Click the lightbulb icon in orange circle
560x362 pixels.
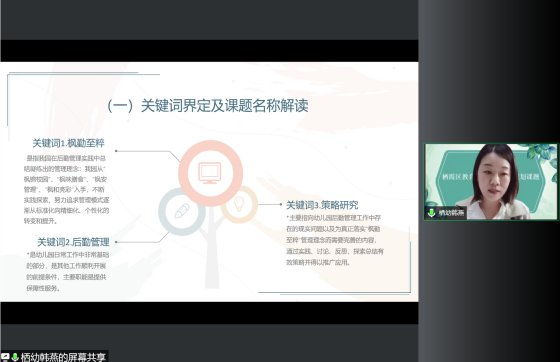(x=239, y=204)
